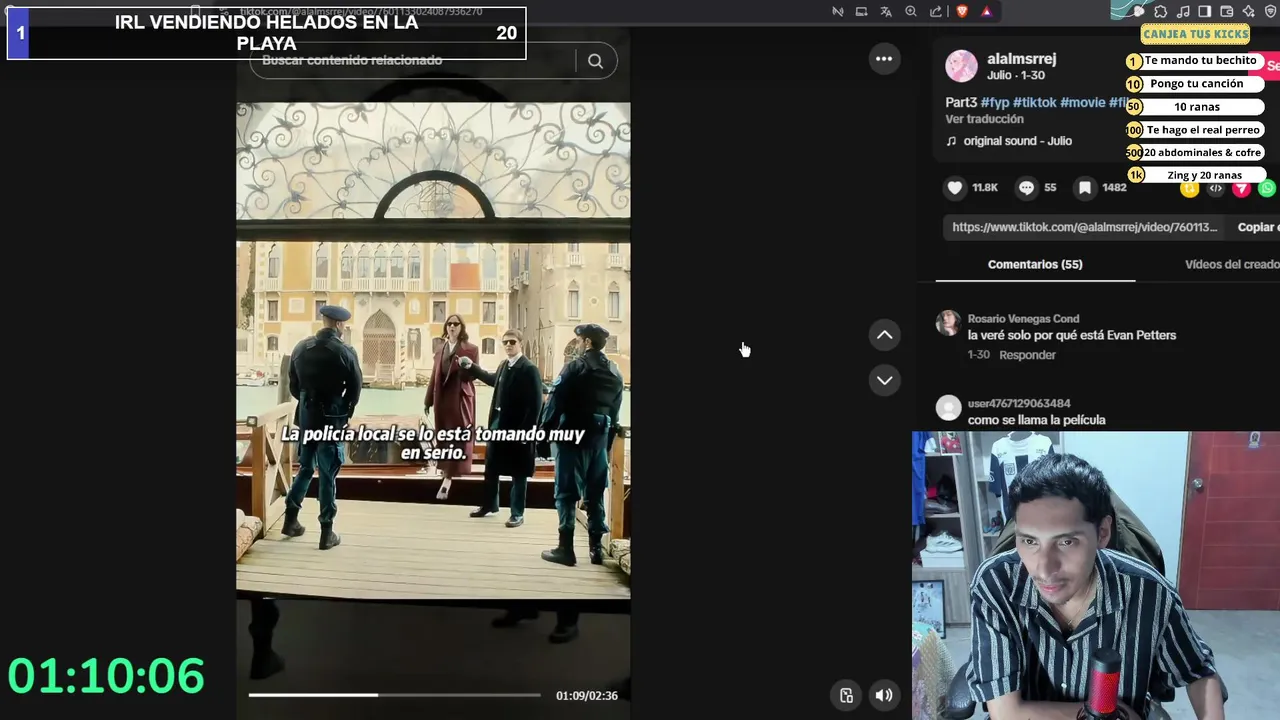Save the video with the bookmark icon

pos(1085,188)
